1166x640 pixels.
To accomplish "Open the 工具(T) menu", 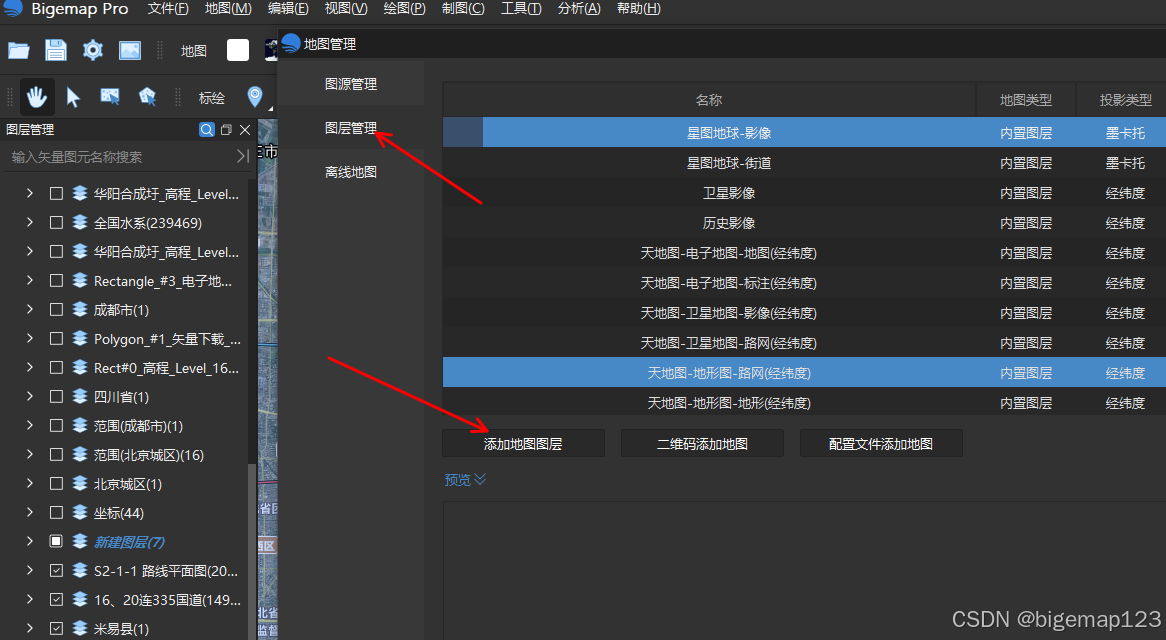I will [521, 9].
